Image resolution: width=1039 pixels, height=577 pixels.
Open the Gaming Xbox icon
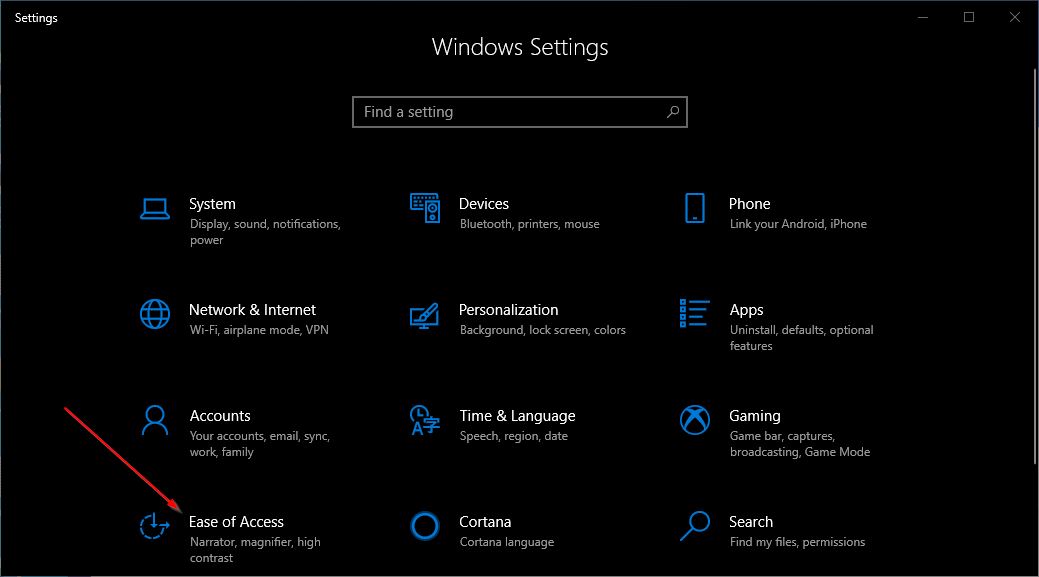tap(694, 420)
